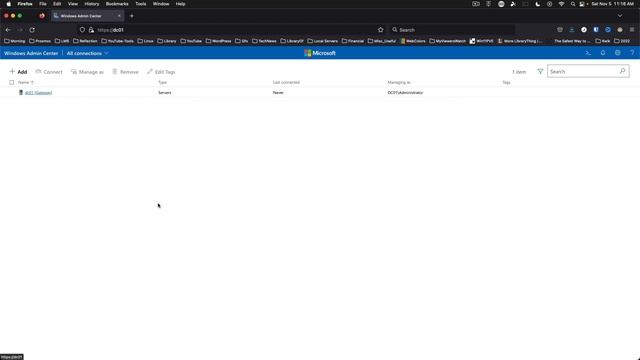Open the Bookmarks menu
640x360 pixels.
coord(117,4)
